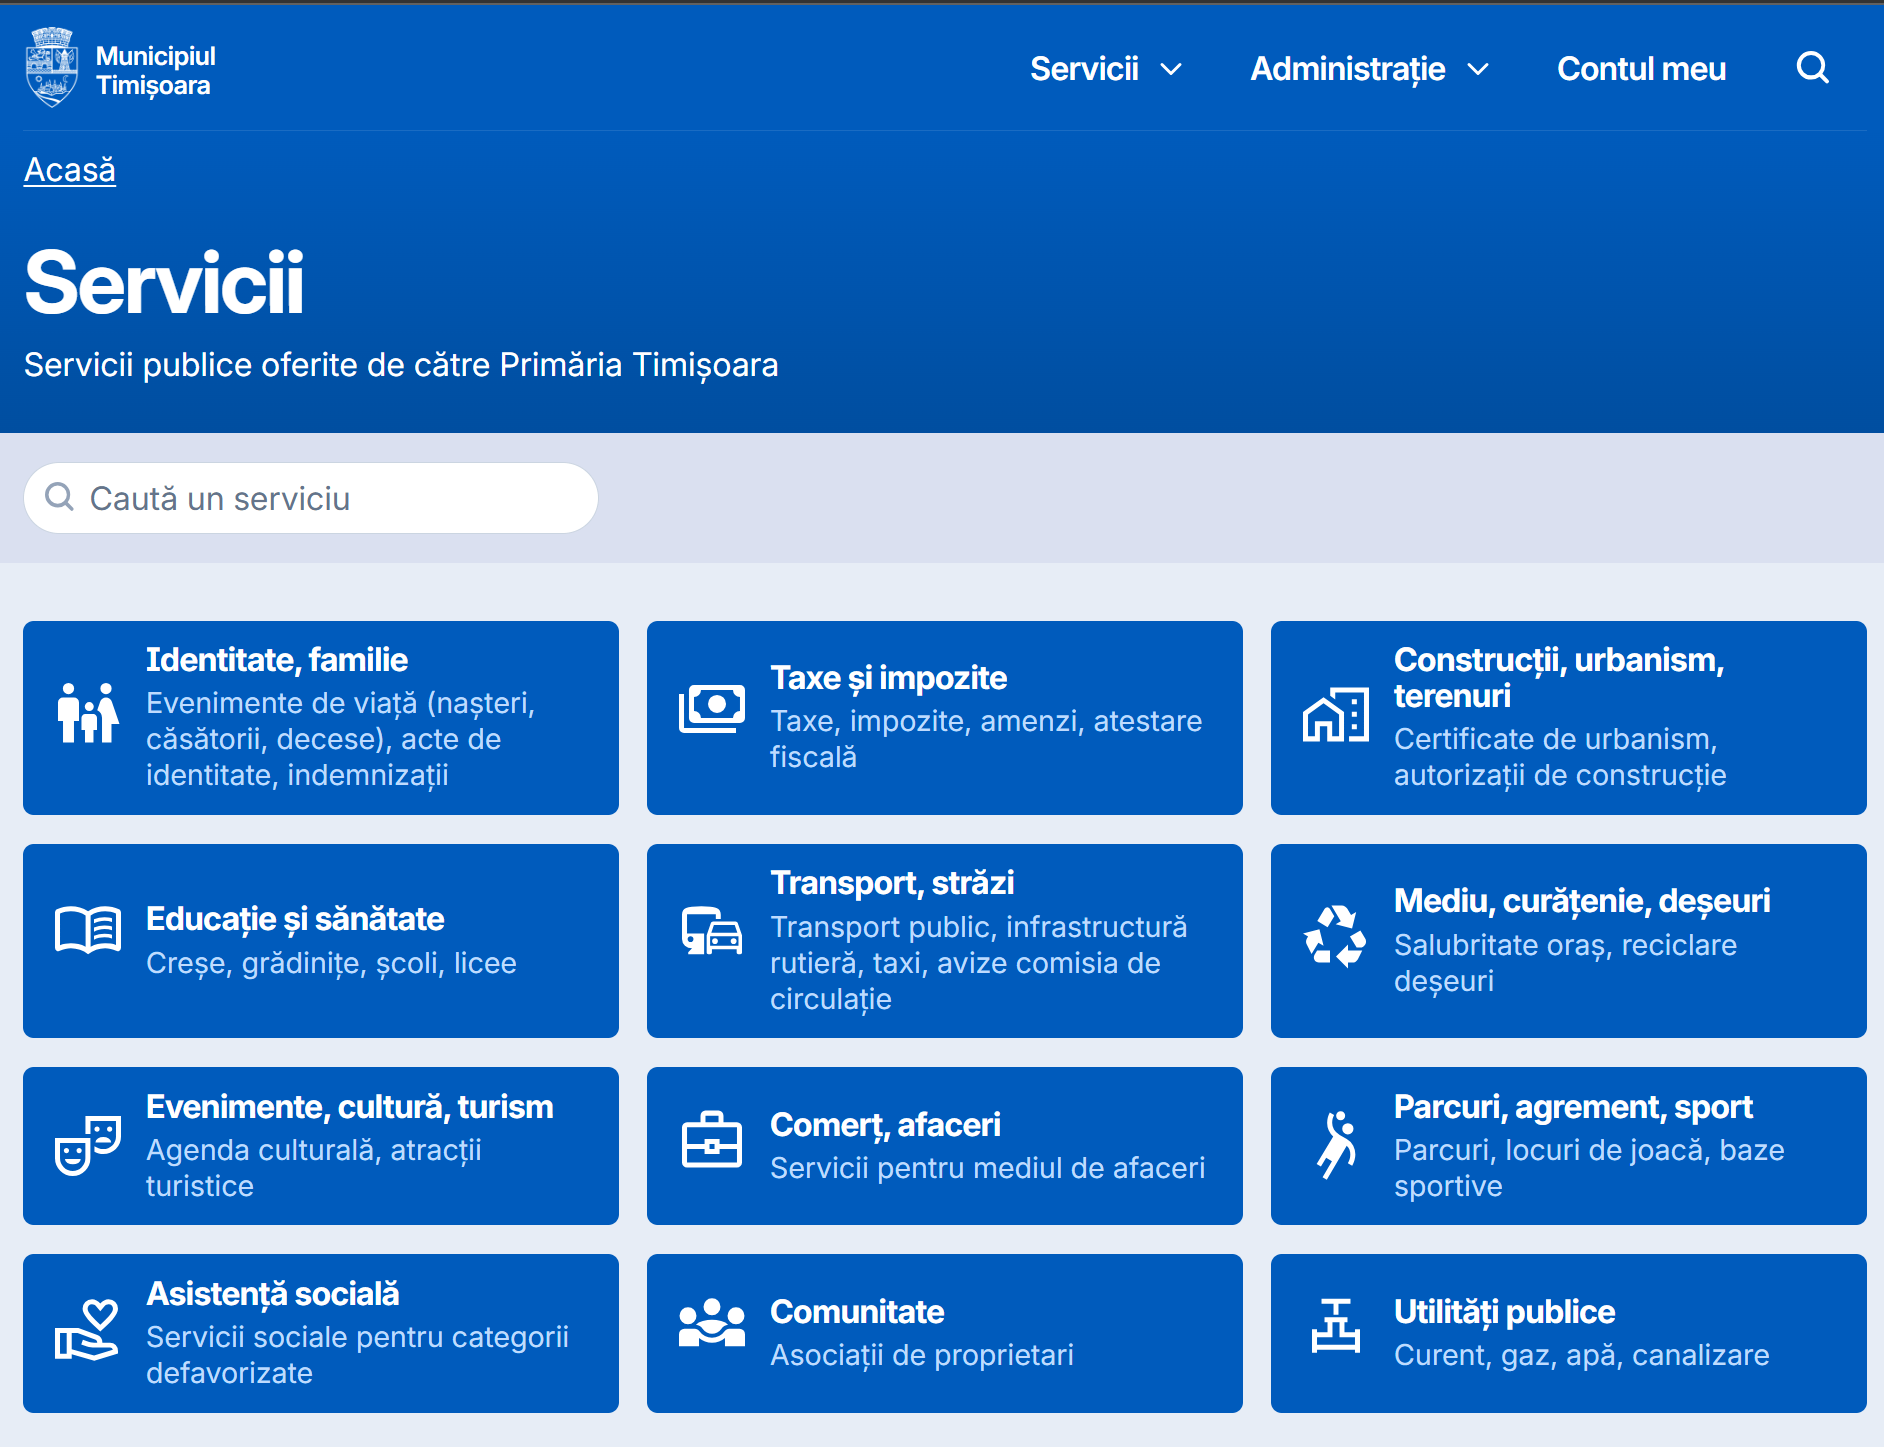Open the Utilități publice category
Viewport: 1884px width, 1447px height.
(x=1568, y=1332)
